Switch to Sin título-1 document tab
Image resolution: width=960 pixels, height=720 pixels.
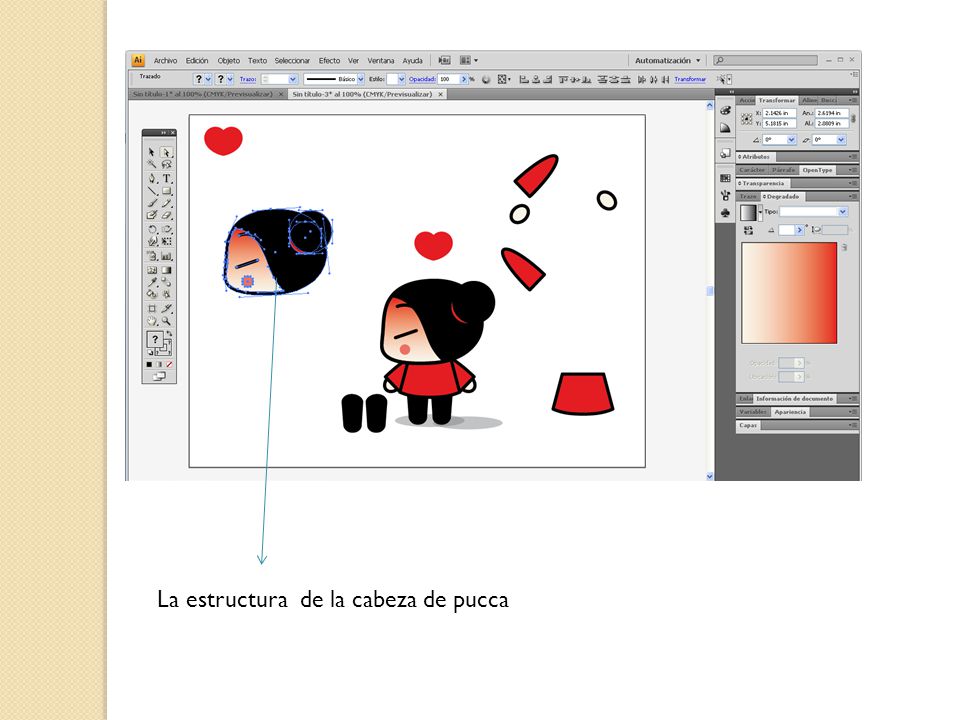tap(203, 94)
